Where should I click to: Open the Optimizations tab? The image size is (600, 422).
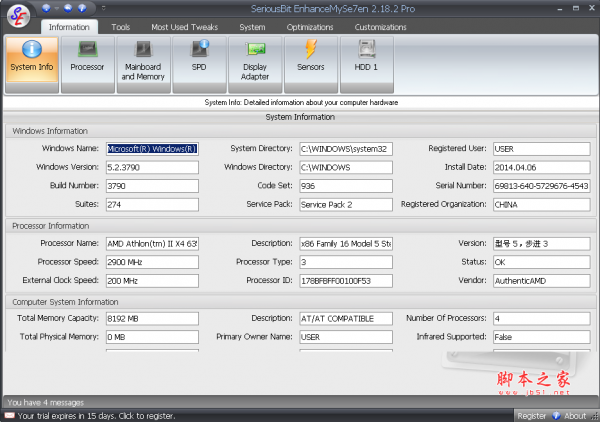point(310,27)
